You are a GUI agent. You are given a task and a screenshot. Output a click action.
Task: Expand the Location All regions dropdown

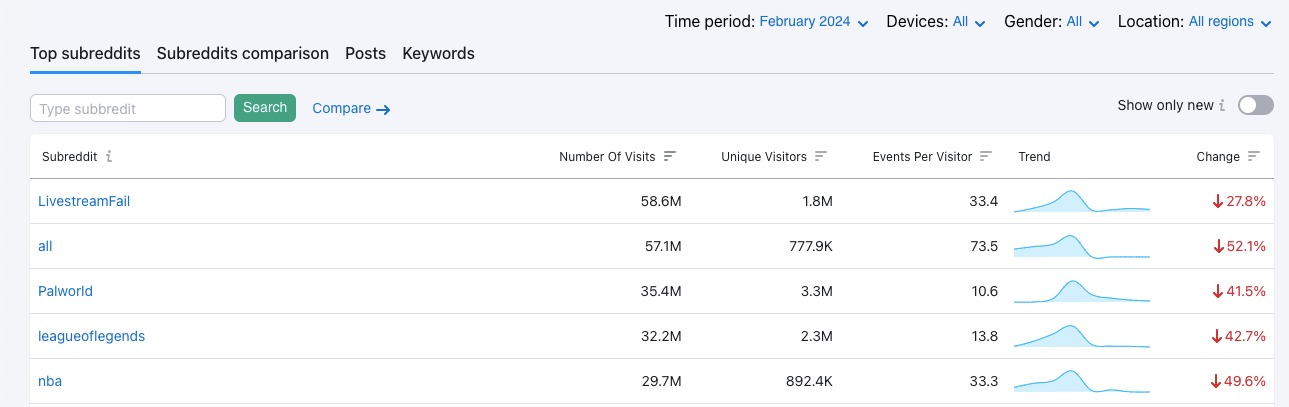click(1230, 21)
